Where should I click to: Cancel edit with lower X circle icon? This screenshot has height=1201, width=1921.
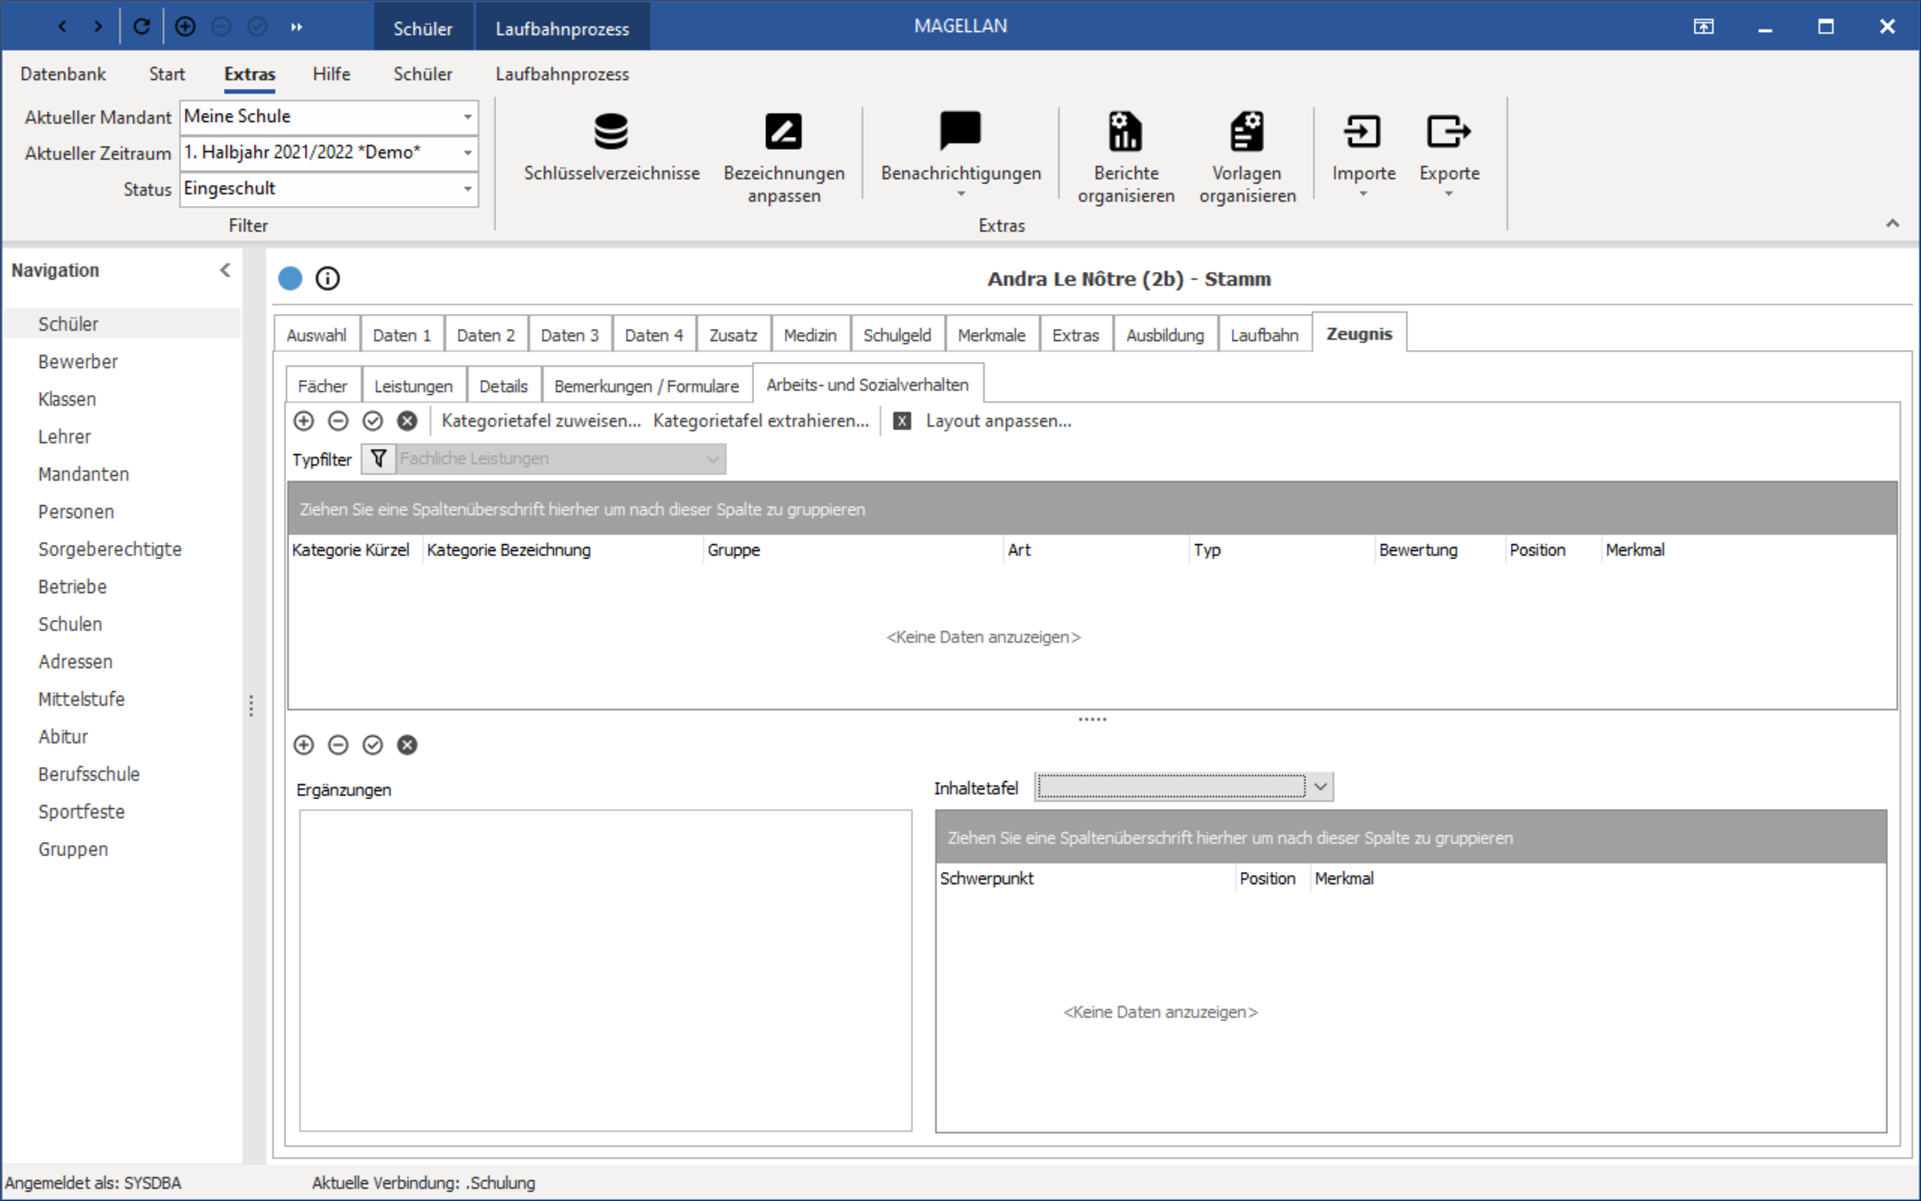(407, 745)
